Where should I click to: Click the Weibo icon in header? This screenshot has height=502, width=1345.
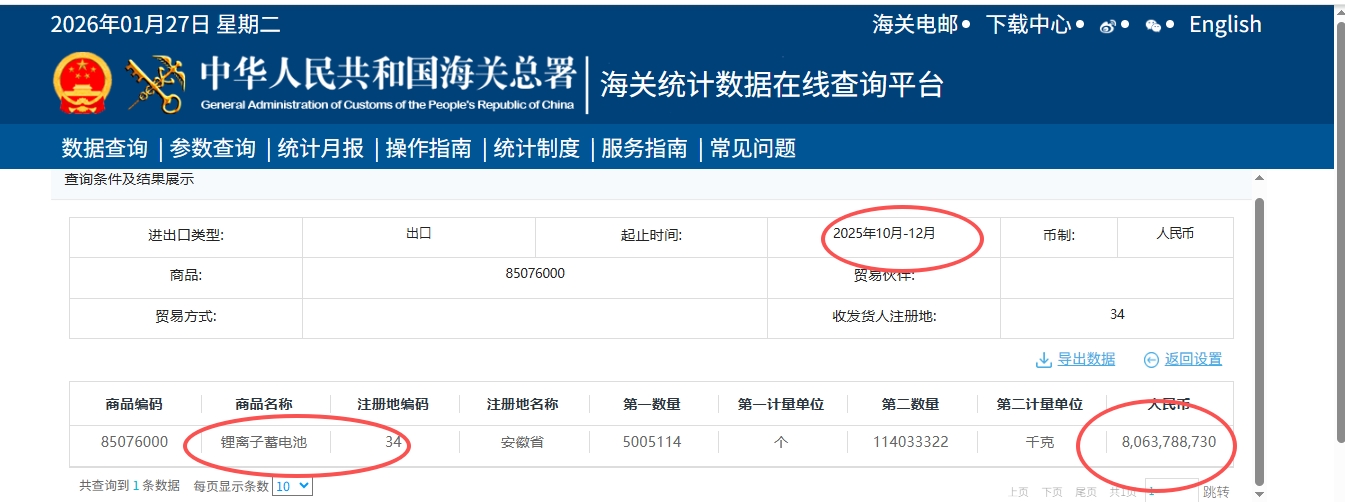[1107, 26]
